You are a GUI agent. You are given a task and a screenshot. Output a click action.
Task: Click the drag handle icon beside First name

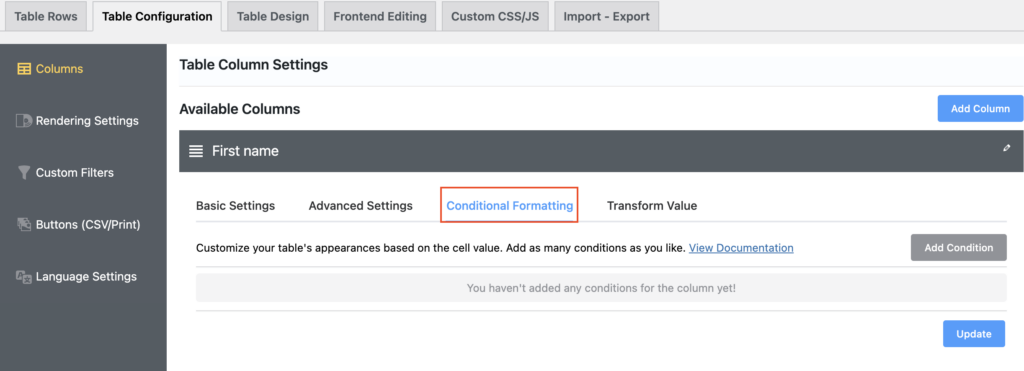[x=196, y=151]
